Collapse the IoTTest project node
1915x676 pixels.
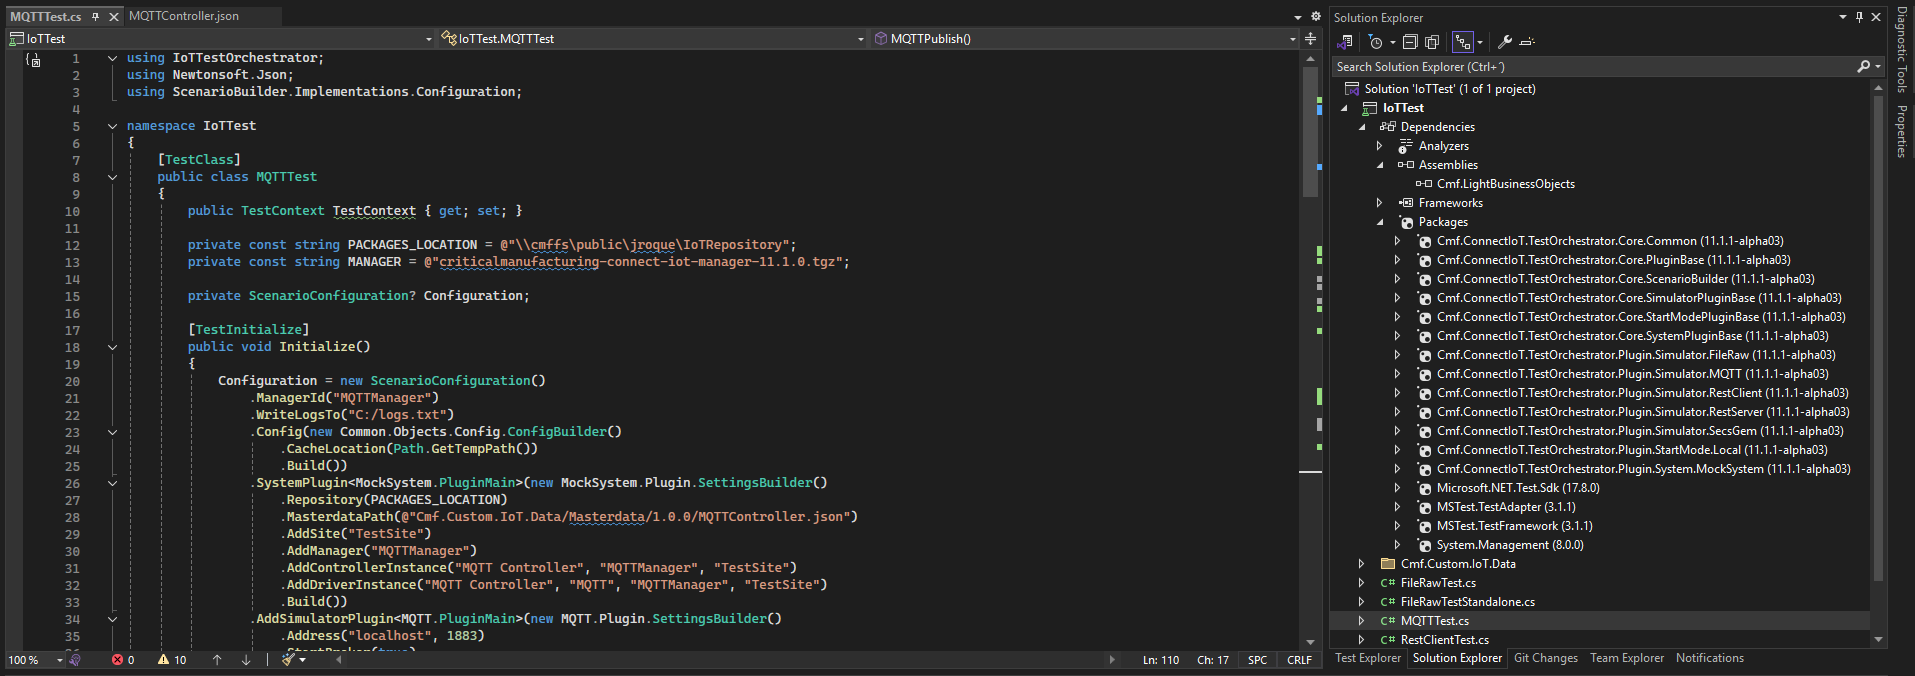click(1344, 108)
